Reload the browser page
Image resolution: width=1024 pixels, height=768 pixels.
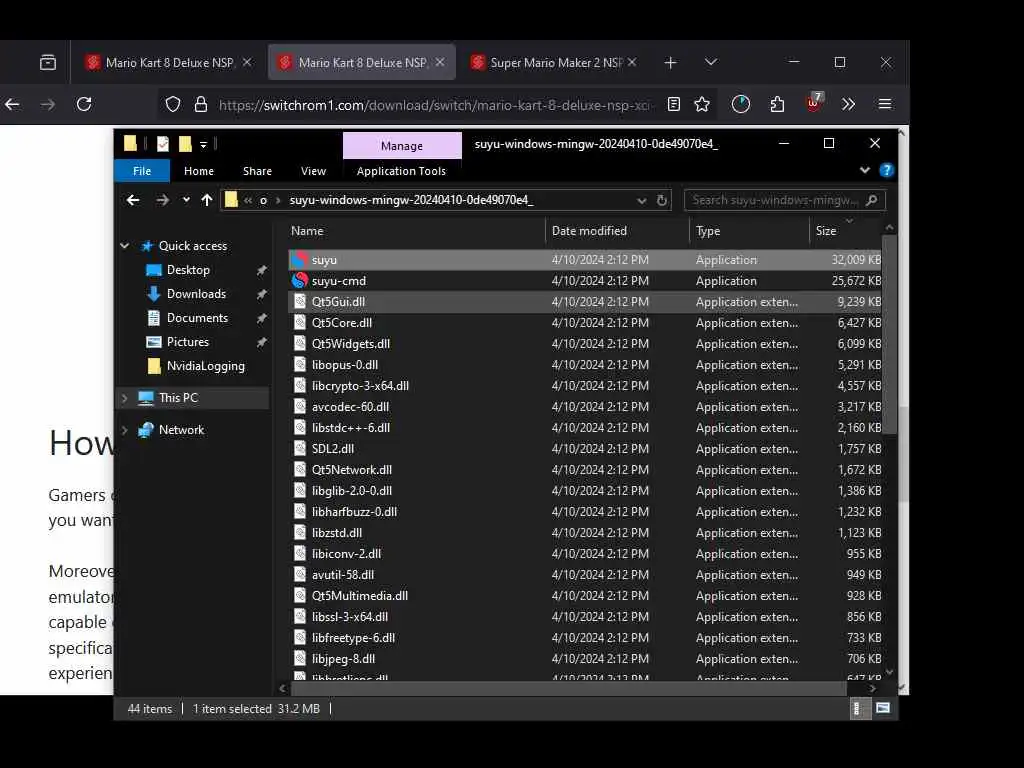click(x=84, y=104)
